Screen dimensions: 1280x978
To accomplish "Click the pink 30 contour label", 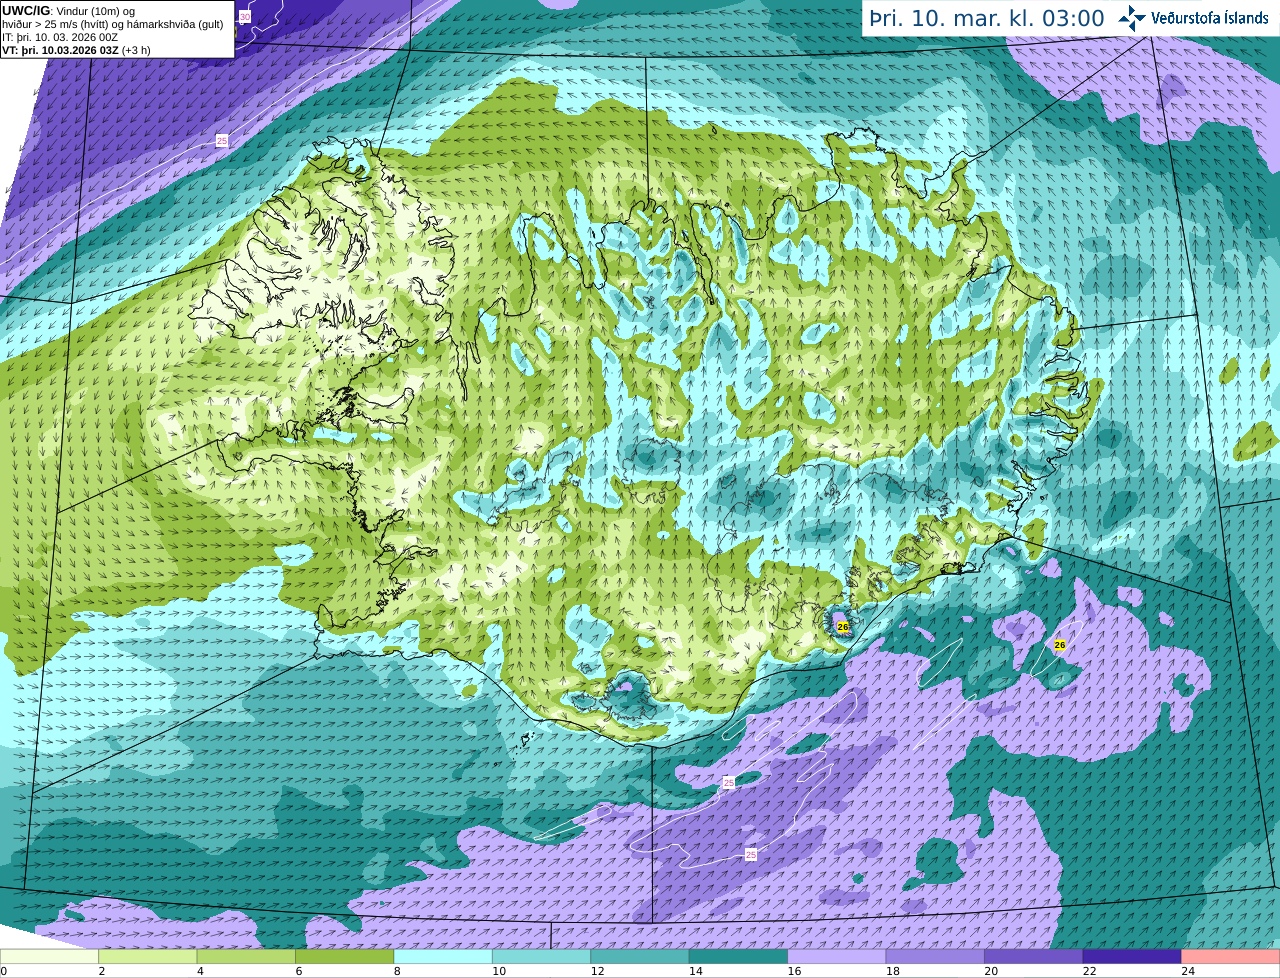I will (x=245, y=18).
